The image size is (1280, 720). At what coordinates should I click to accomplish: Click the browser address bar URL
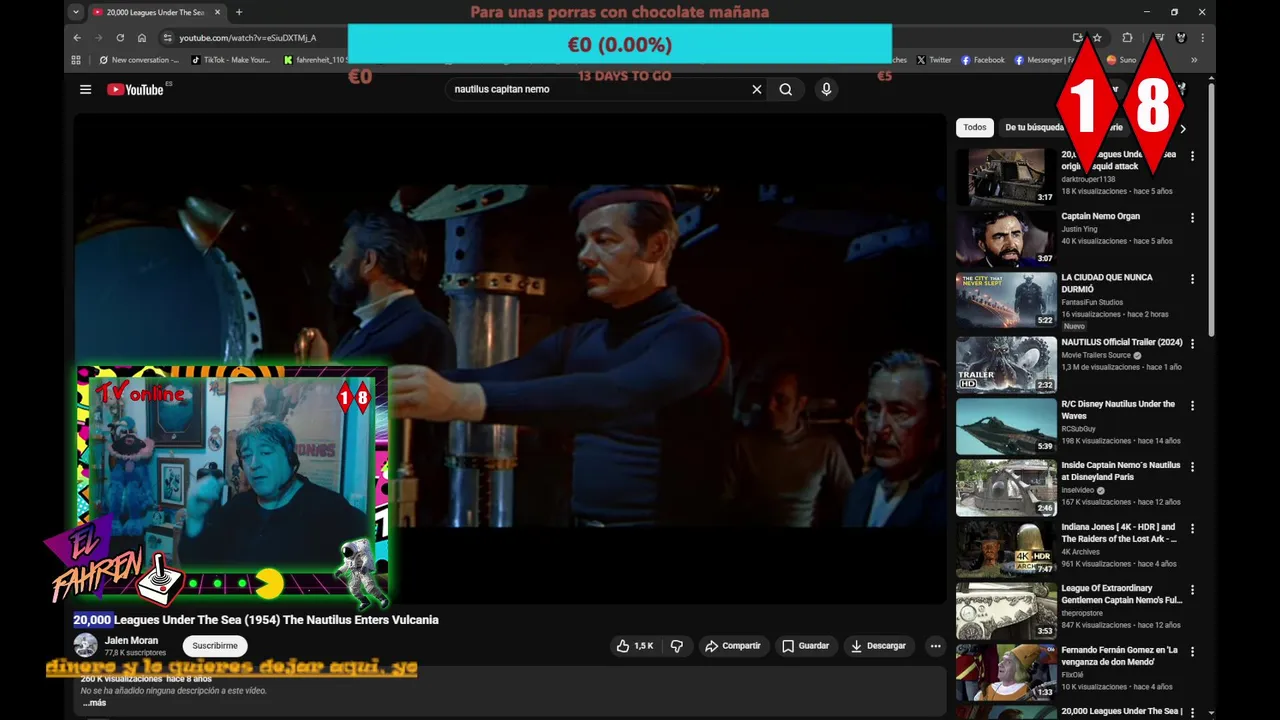click(248, 37)
